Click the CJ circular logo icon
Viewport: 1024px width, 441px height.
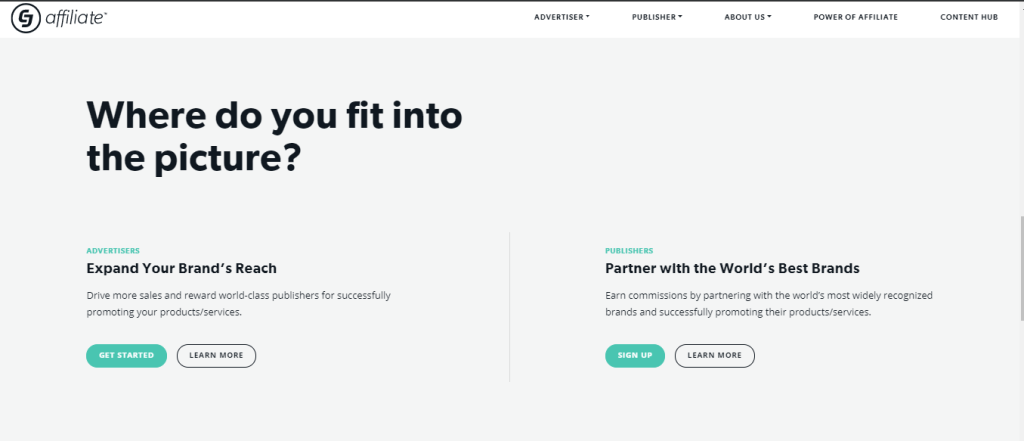pyautogui.click(x=24, y=18)
